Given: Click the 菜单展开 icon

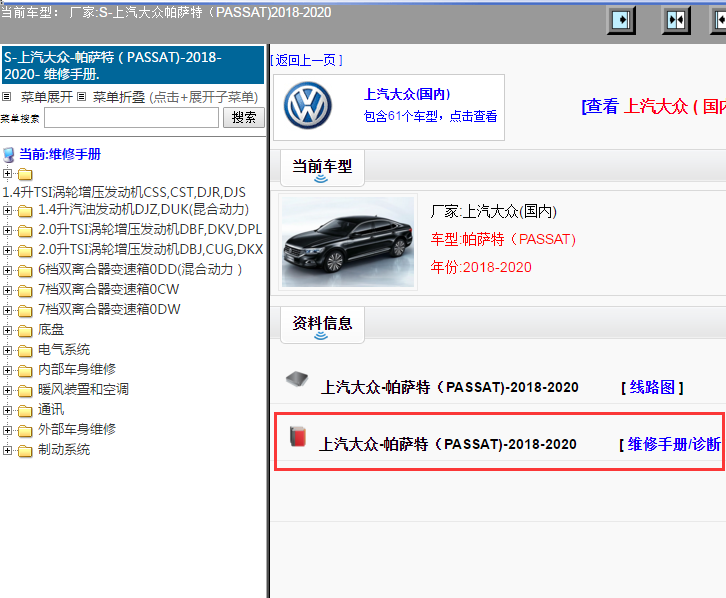Looking at the screenshot, I should pos(6,97).
